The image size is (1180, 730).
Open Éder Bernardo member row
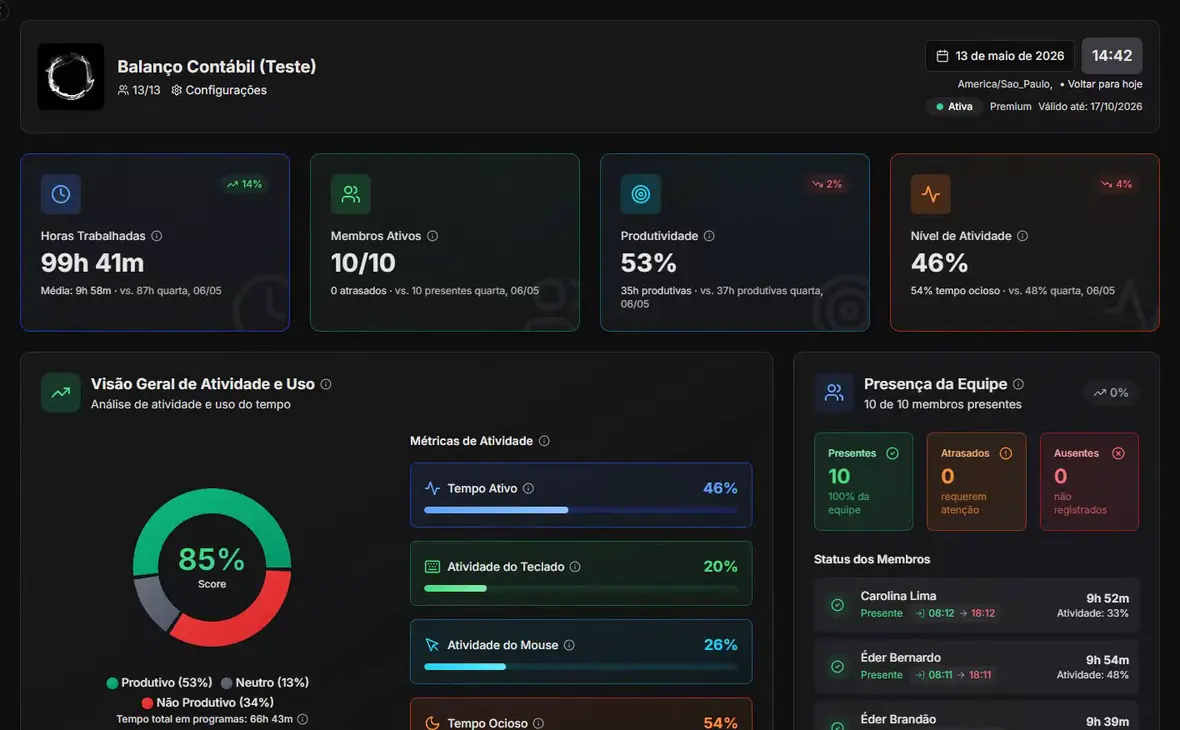point(976,667)
